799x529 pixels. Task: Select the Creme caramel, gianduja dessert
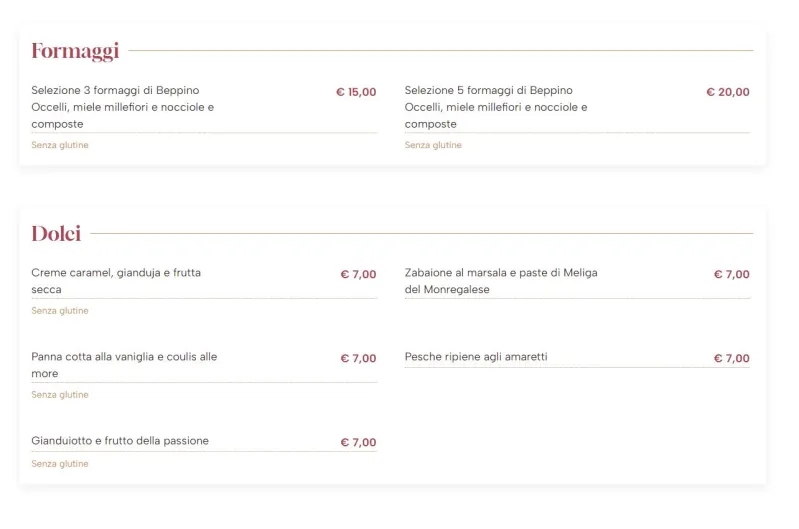(116, 281)
